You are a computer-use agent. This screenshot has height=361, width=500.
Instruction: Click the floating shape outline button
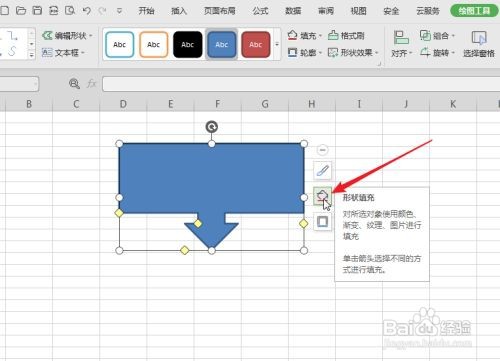[322, 221]
